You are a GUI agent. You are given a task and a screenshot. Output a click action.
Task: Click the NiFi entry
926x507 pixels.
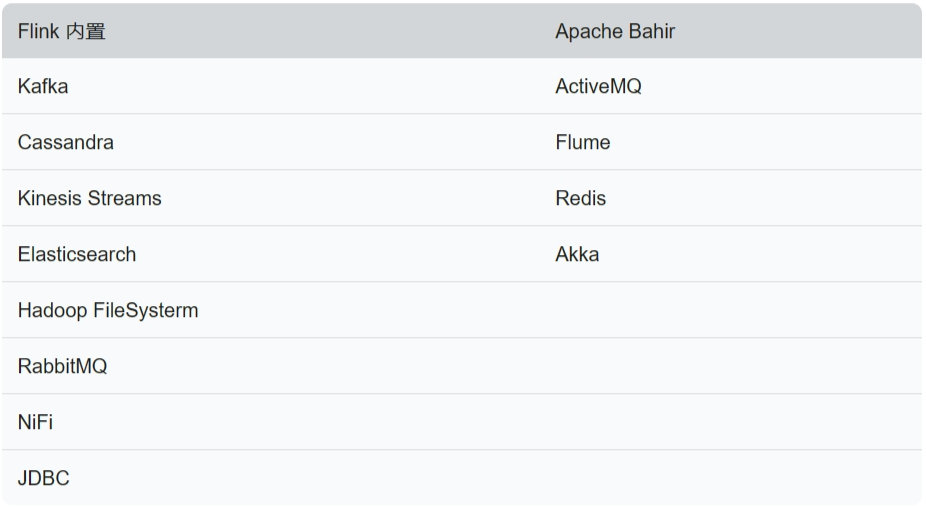point(35,423)
